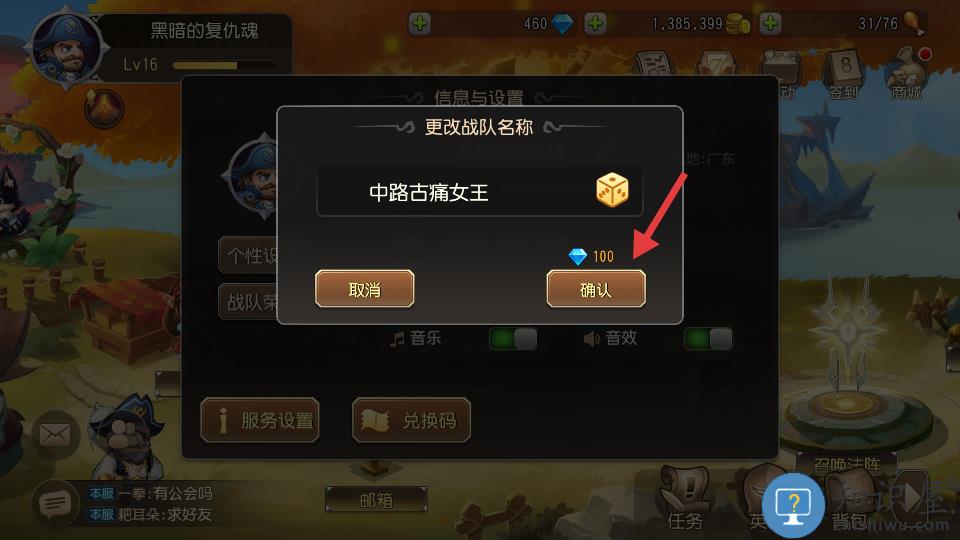Click the team name input field
This screenshot has width=960, height=540.
479,192
